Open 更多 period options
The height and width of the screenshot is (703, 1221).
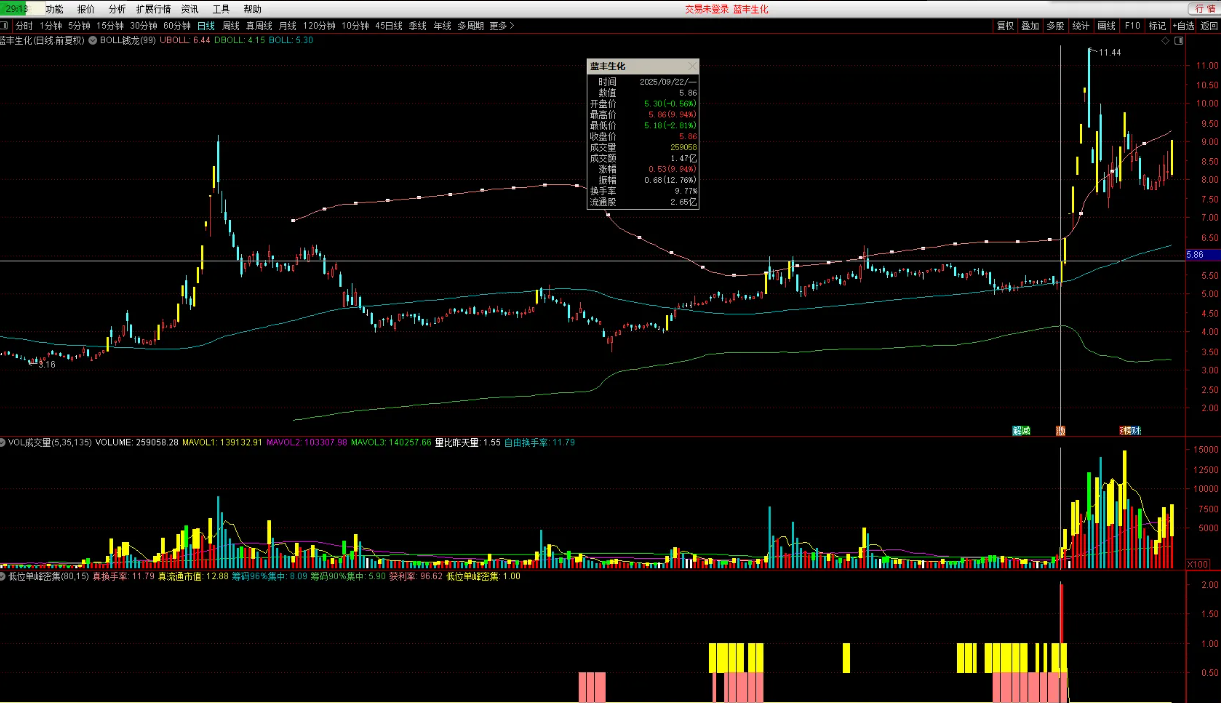tap(502, 25)
